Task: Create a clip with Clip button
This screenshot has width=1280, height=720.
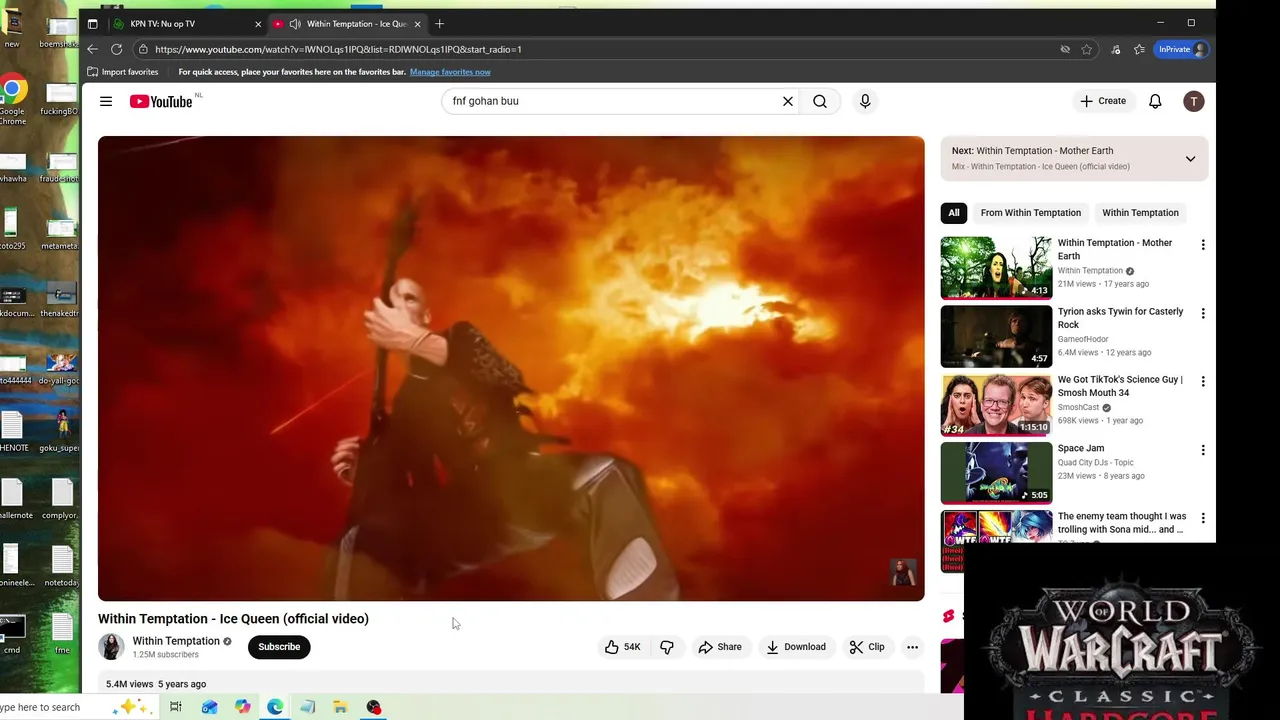Action: [x=867, y=647]
